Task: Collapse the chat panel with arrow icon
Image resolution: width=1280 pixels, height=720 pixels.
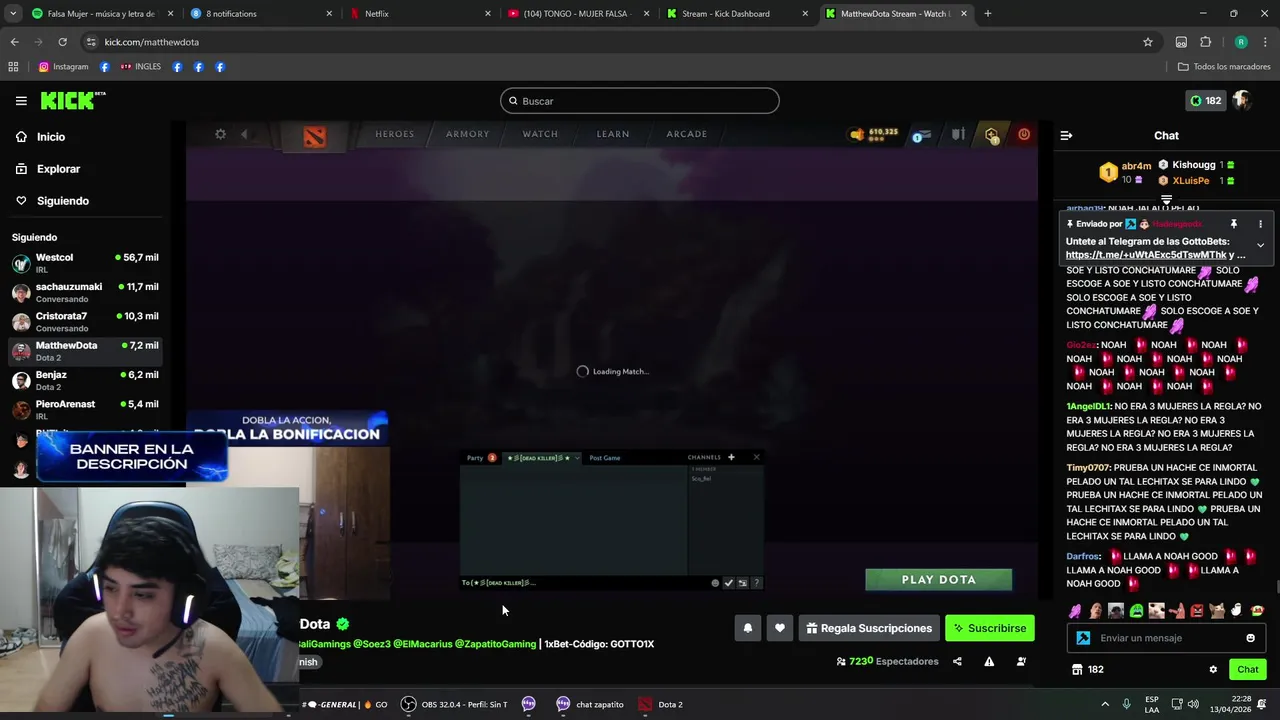Action: click(1066, 135)
